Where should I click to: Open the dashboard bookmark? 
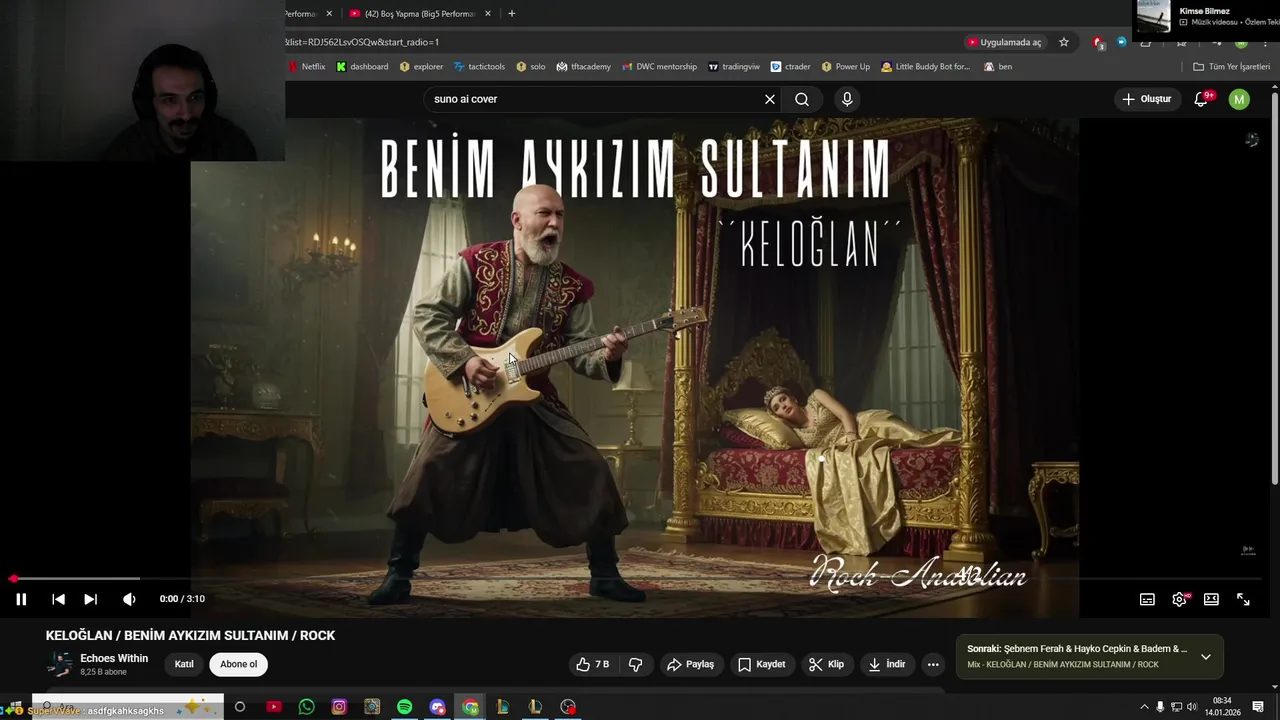[x=362, y=67]
